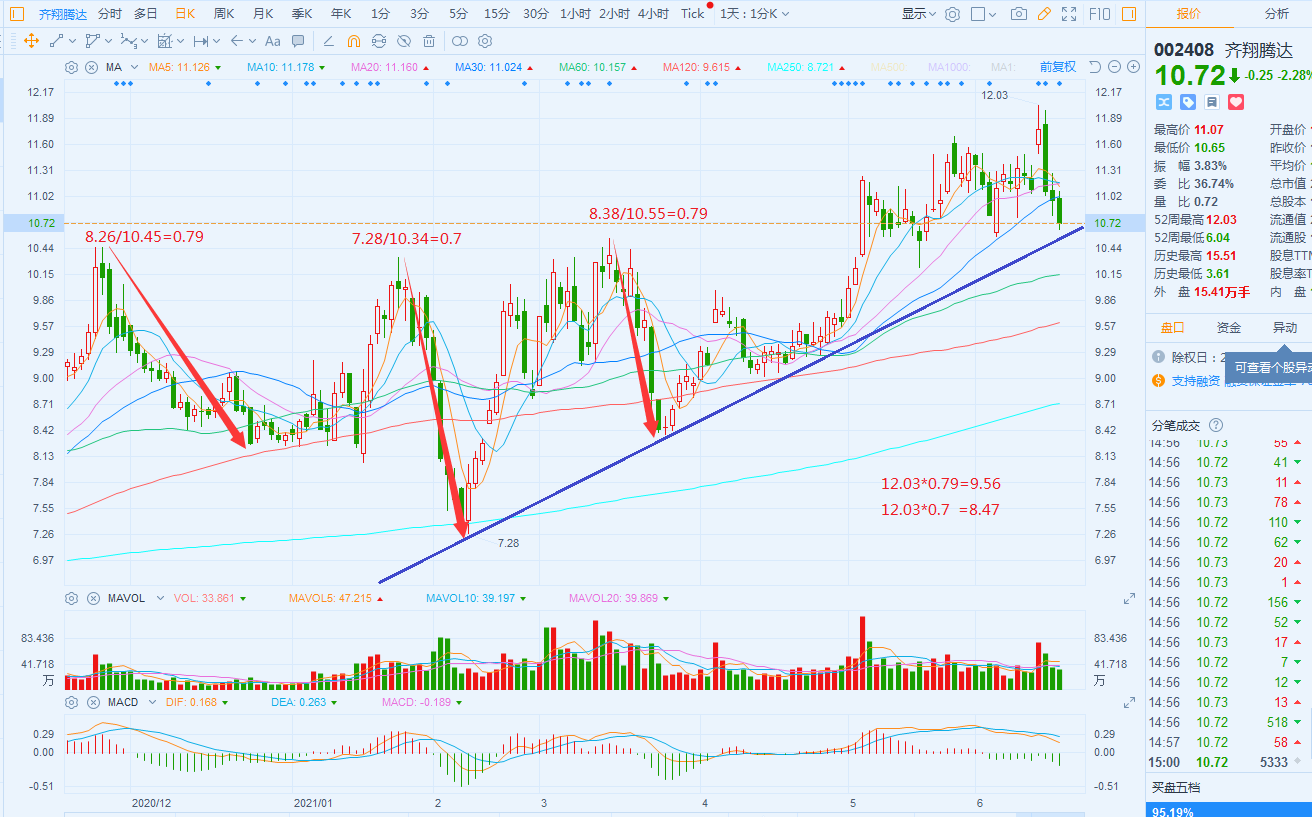Select the chart measurement tool
Image resolution: width=1312 pixels, height=817 pixels.
[165, 41]
